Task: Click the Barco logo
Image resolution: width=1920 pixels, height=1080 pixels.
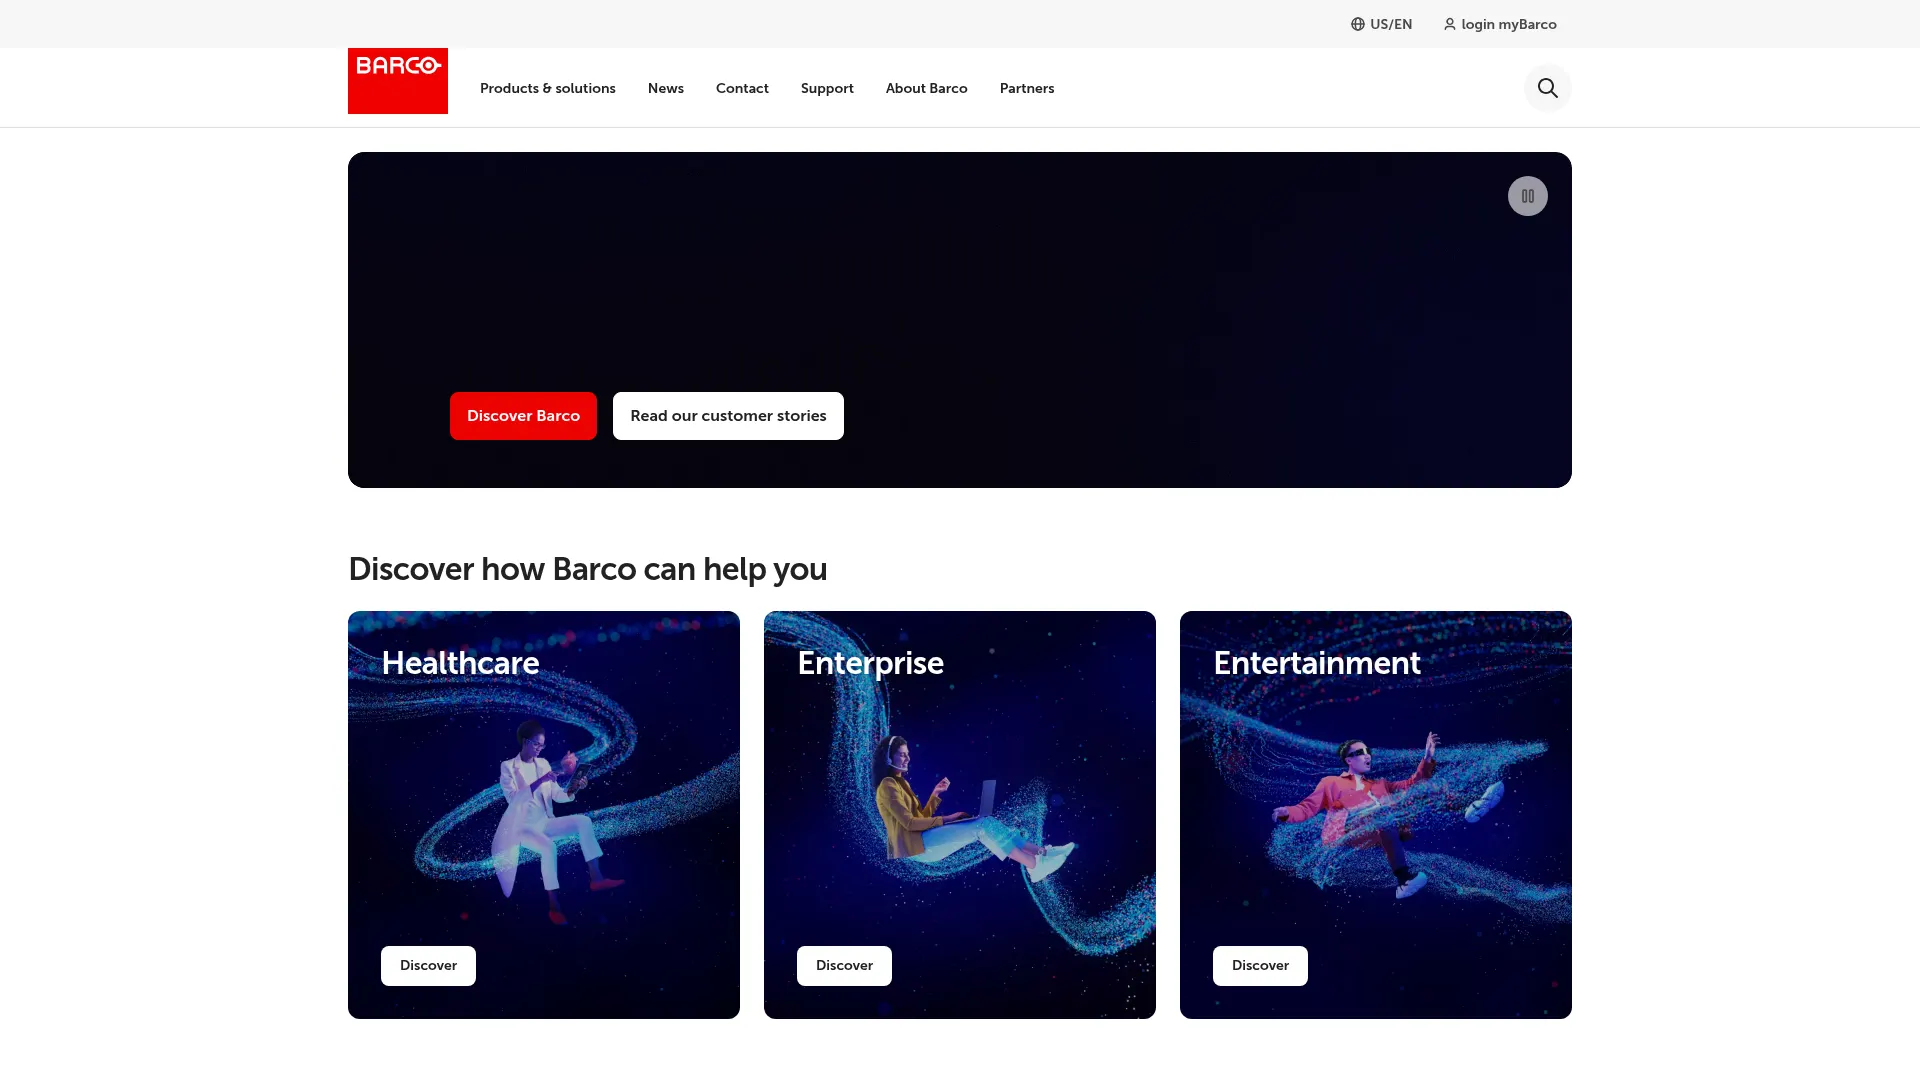Action: tap(398, 81)
